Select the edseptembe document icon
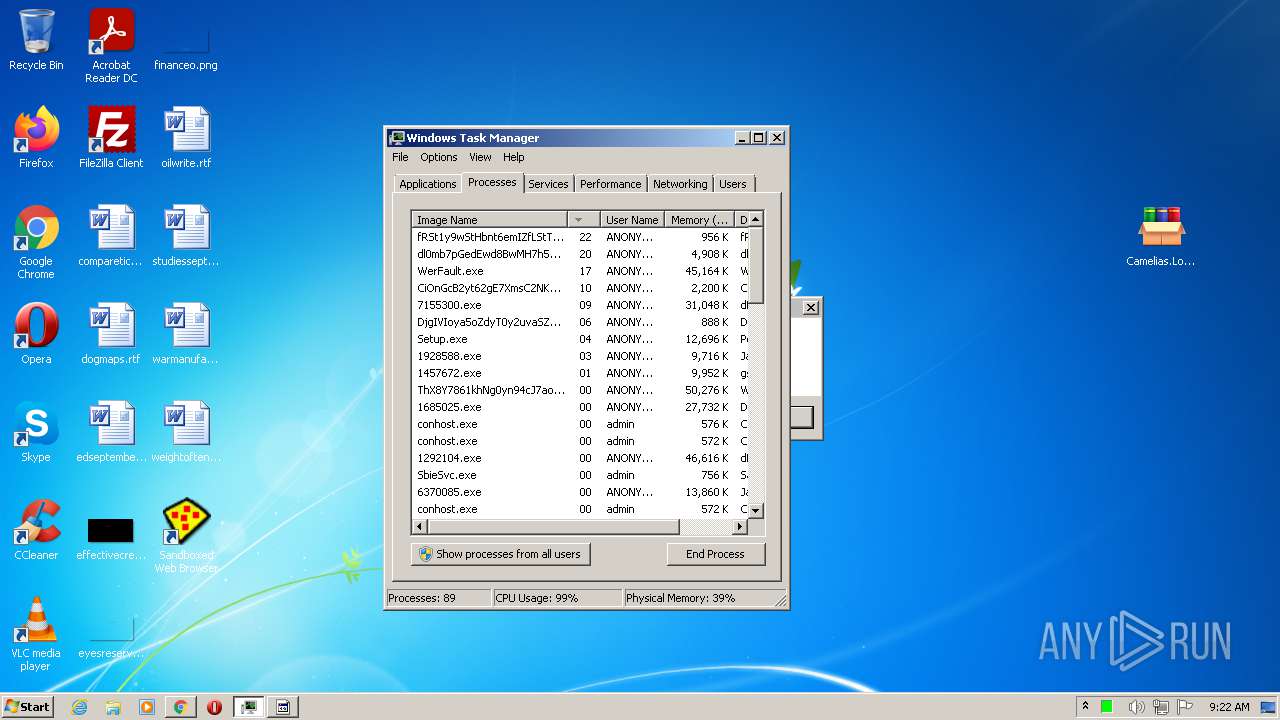1280x720 pixels. point(111,432)
